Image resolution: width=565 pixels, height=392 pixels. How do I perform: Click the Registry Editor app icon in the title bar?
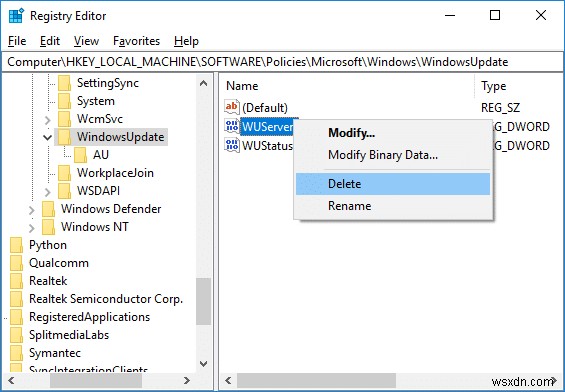(16, 16)
